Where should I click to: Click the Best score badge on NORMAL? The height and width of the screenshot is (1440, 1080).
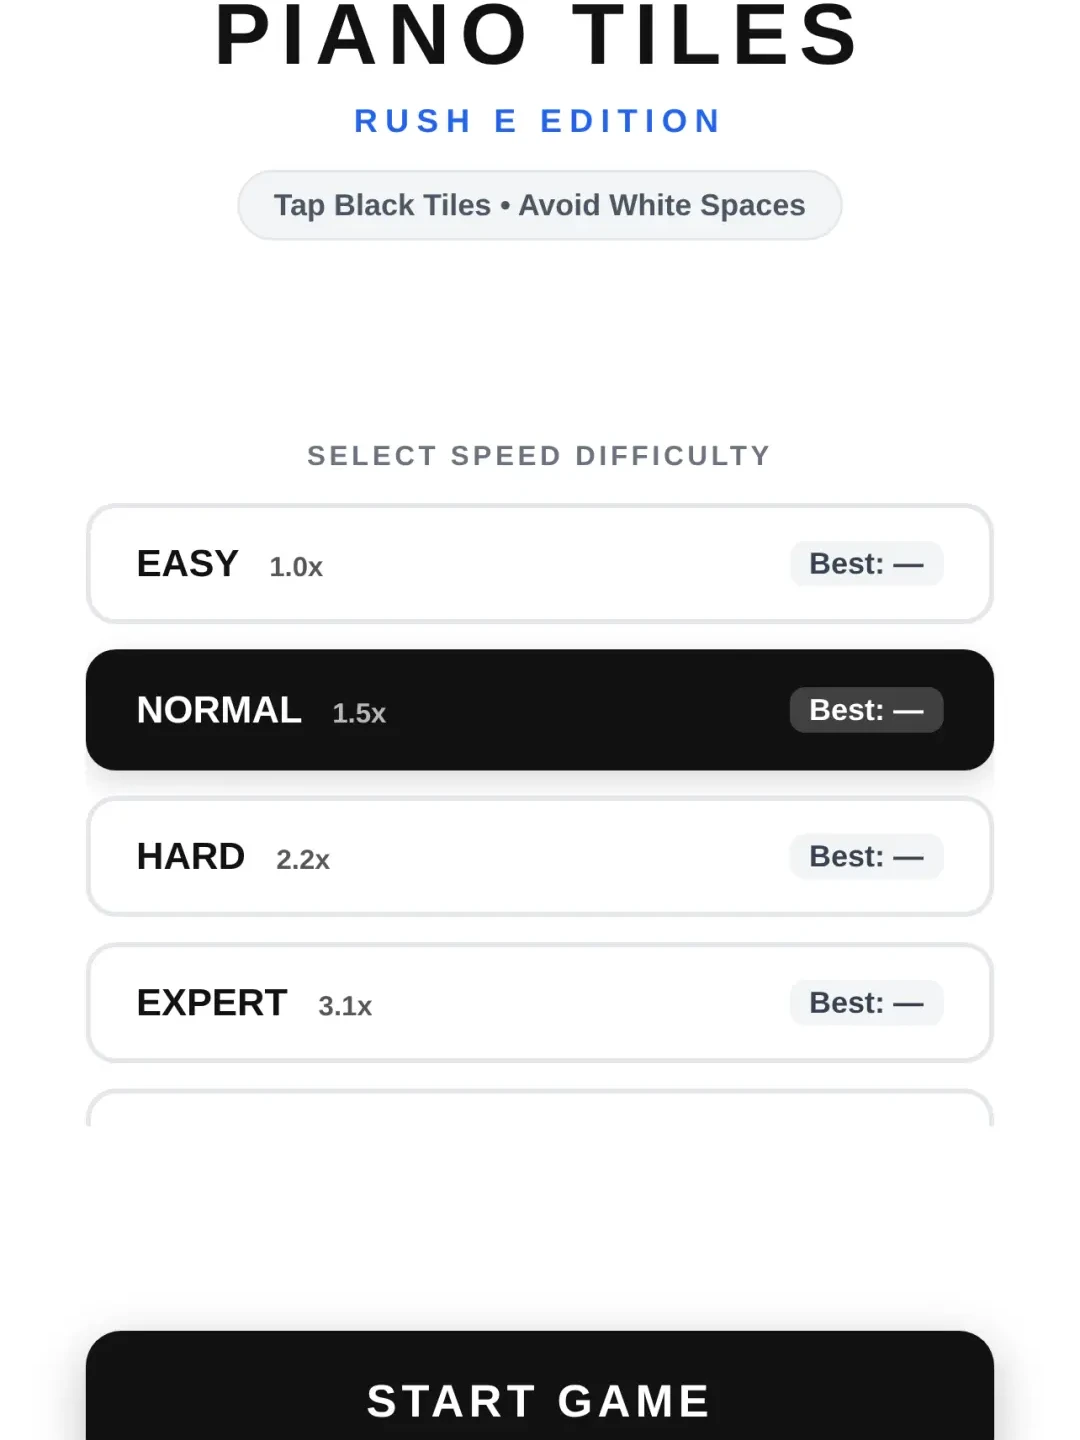point(866,710)
